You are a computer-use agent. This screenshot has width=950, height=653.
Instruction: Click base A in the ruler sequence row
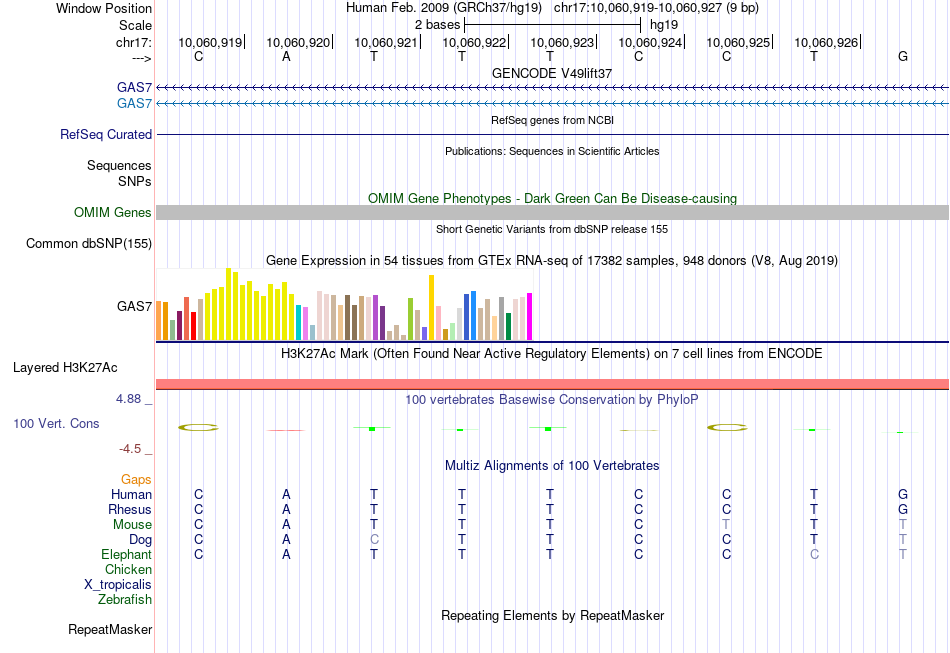(286, 56)
